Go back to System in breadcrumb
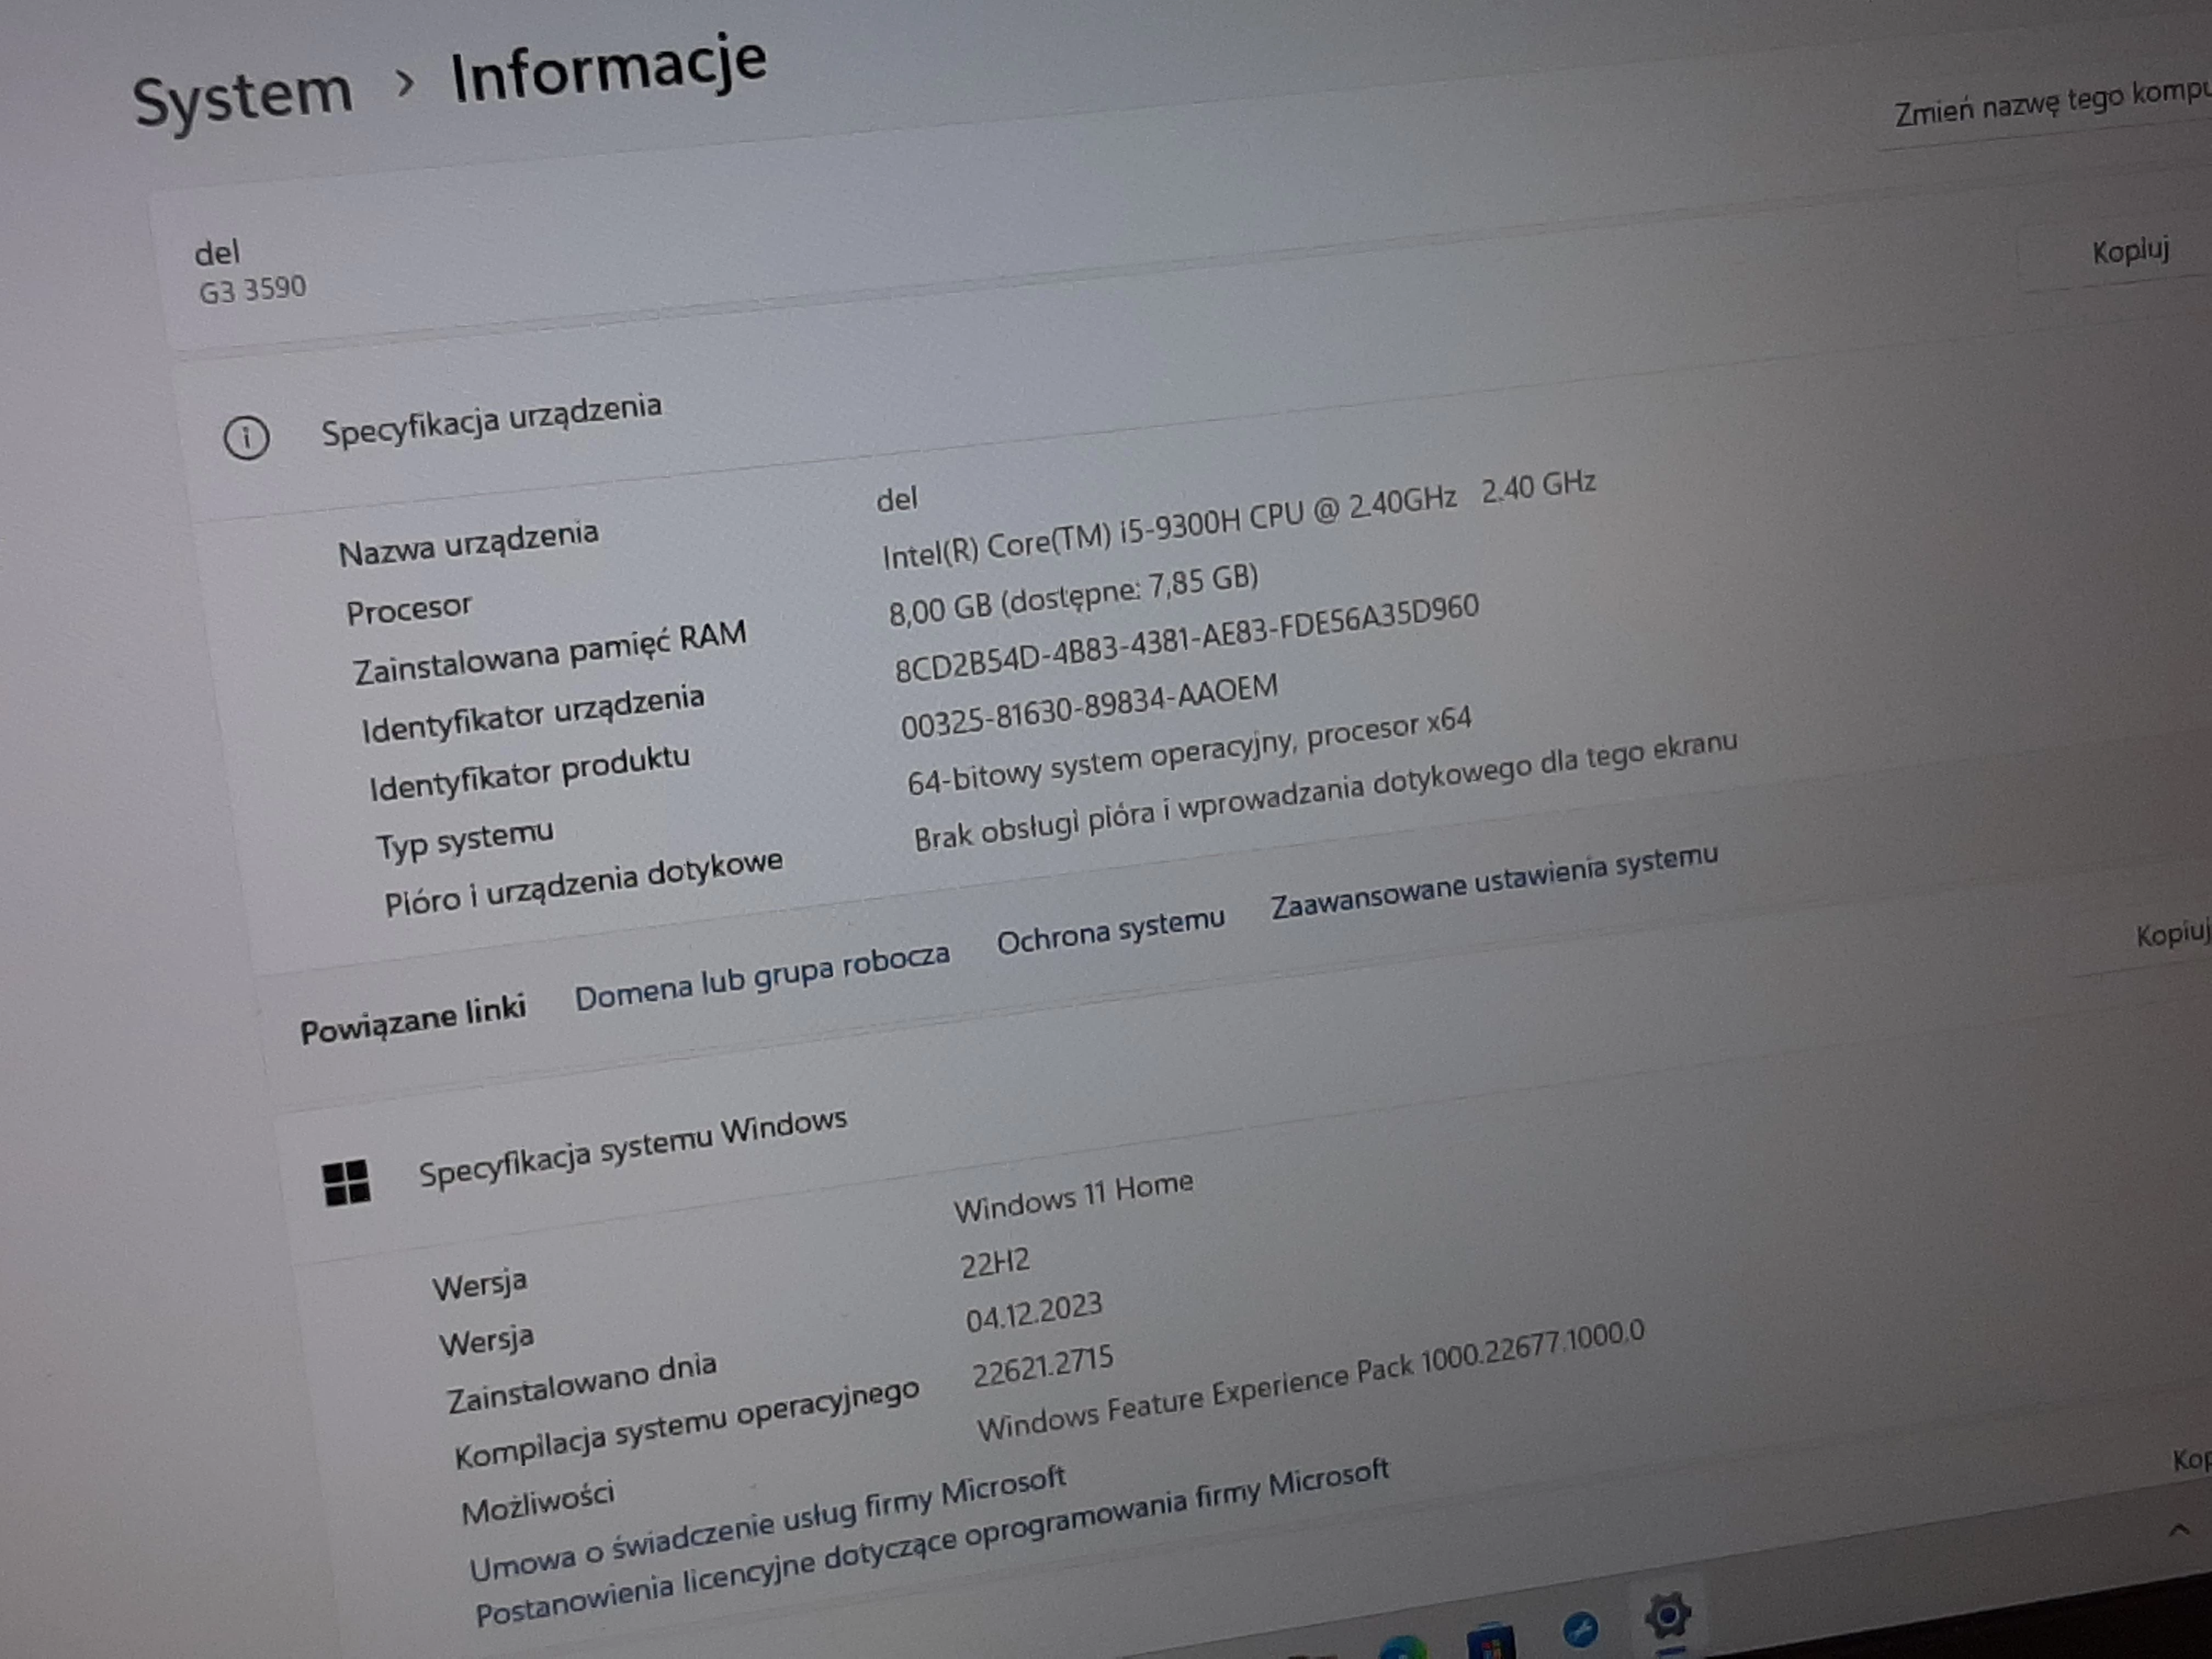 243,98
